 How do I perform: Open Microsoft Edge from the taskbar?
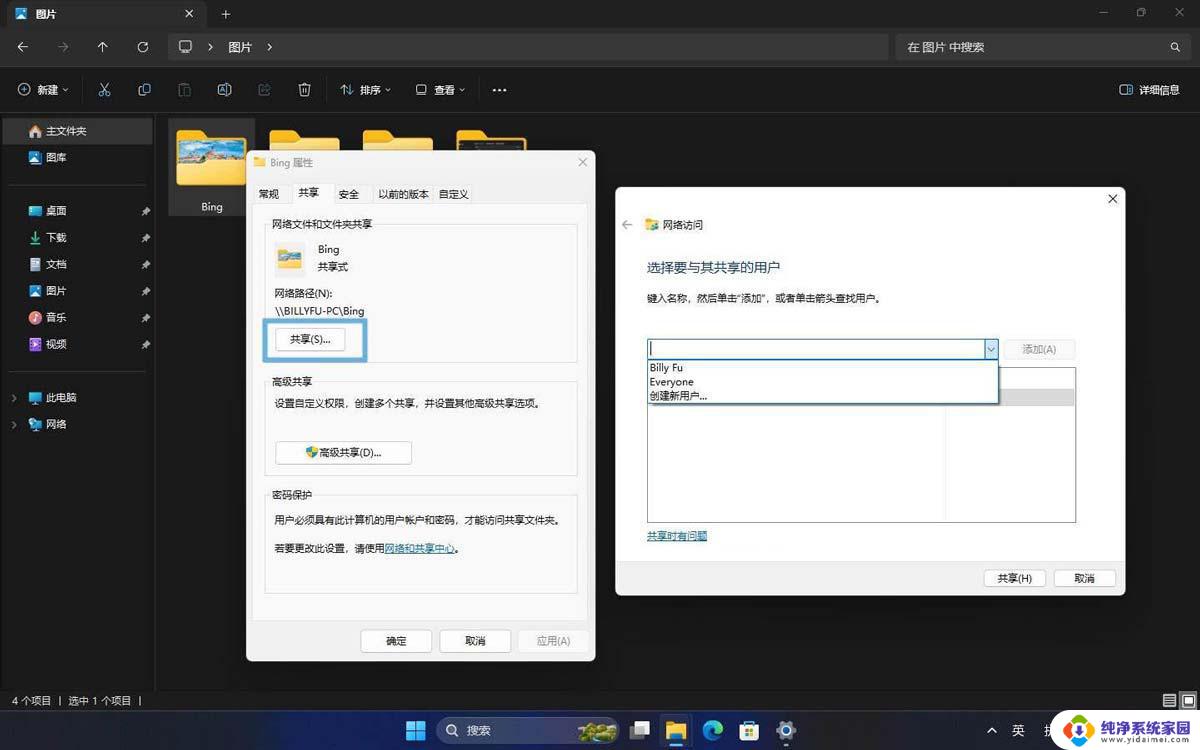pyautogui.click(x=713, y=730)
